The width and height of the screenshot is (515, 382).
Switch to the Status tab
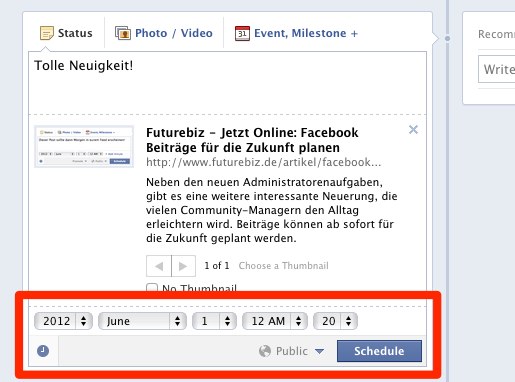pyautogui.click(x=66, y=33)
